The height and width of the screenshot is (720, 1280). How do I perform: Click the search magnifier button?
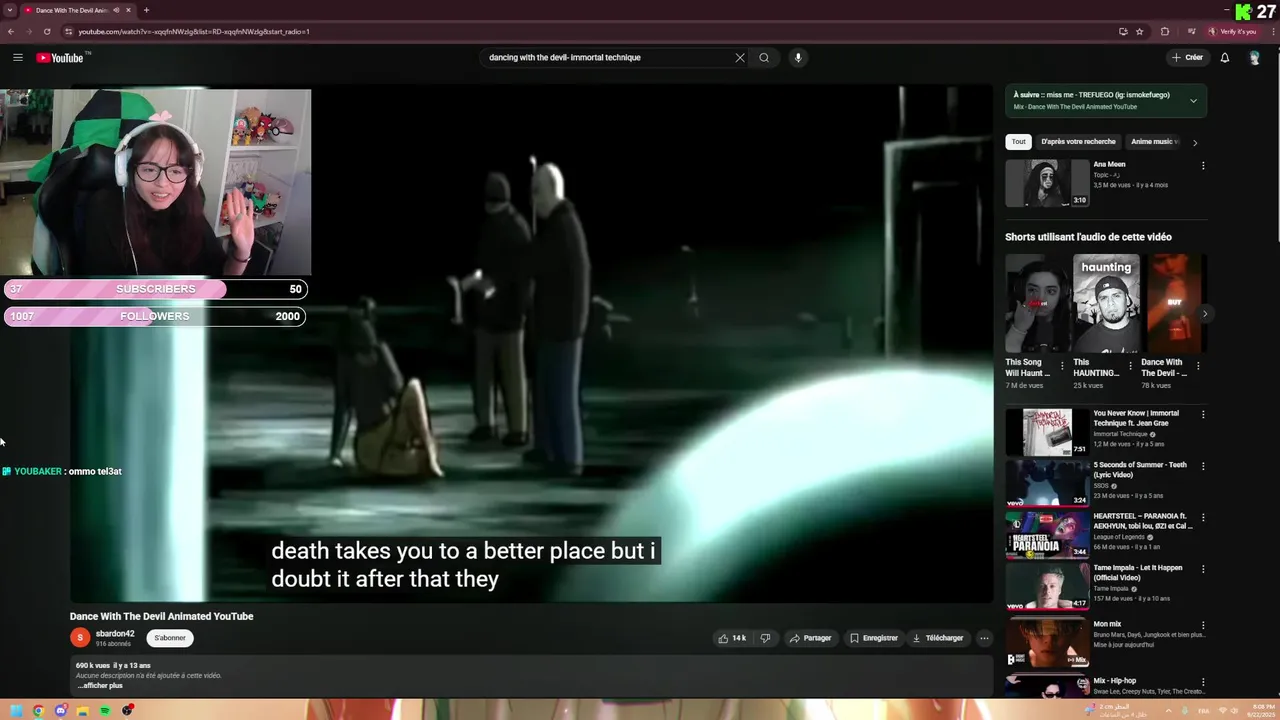(764, 57)
